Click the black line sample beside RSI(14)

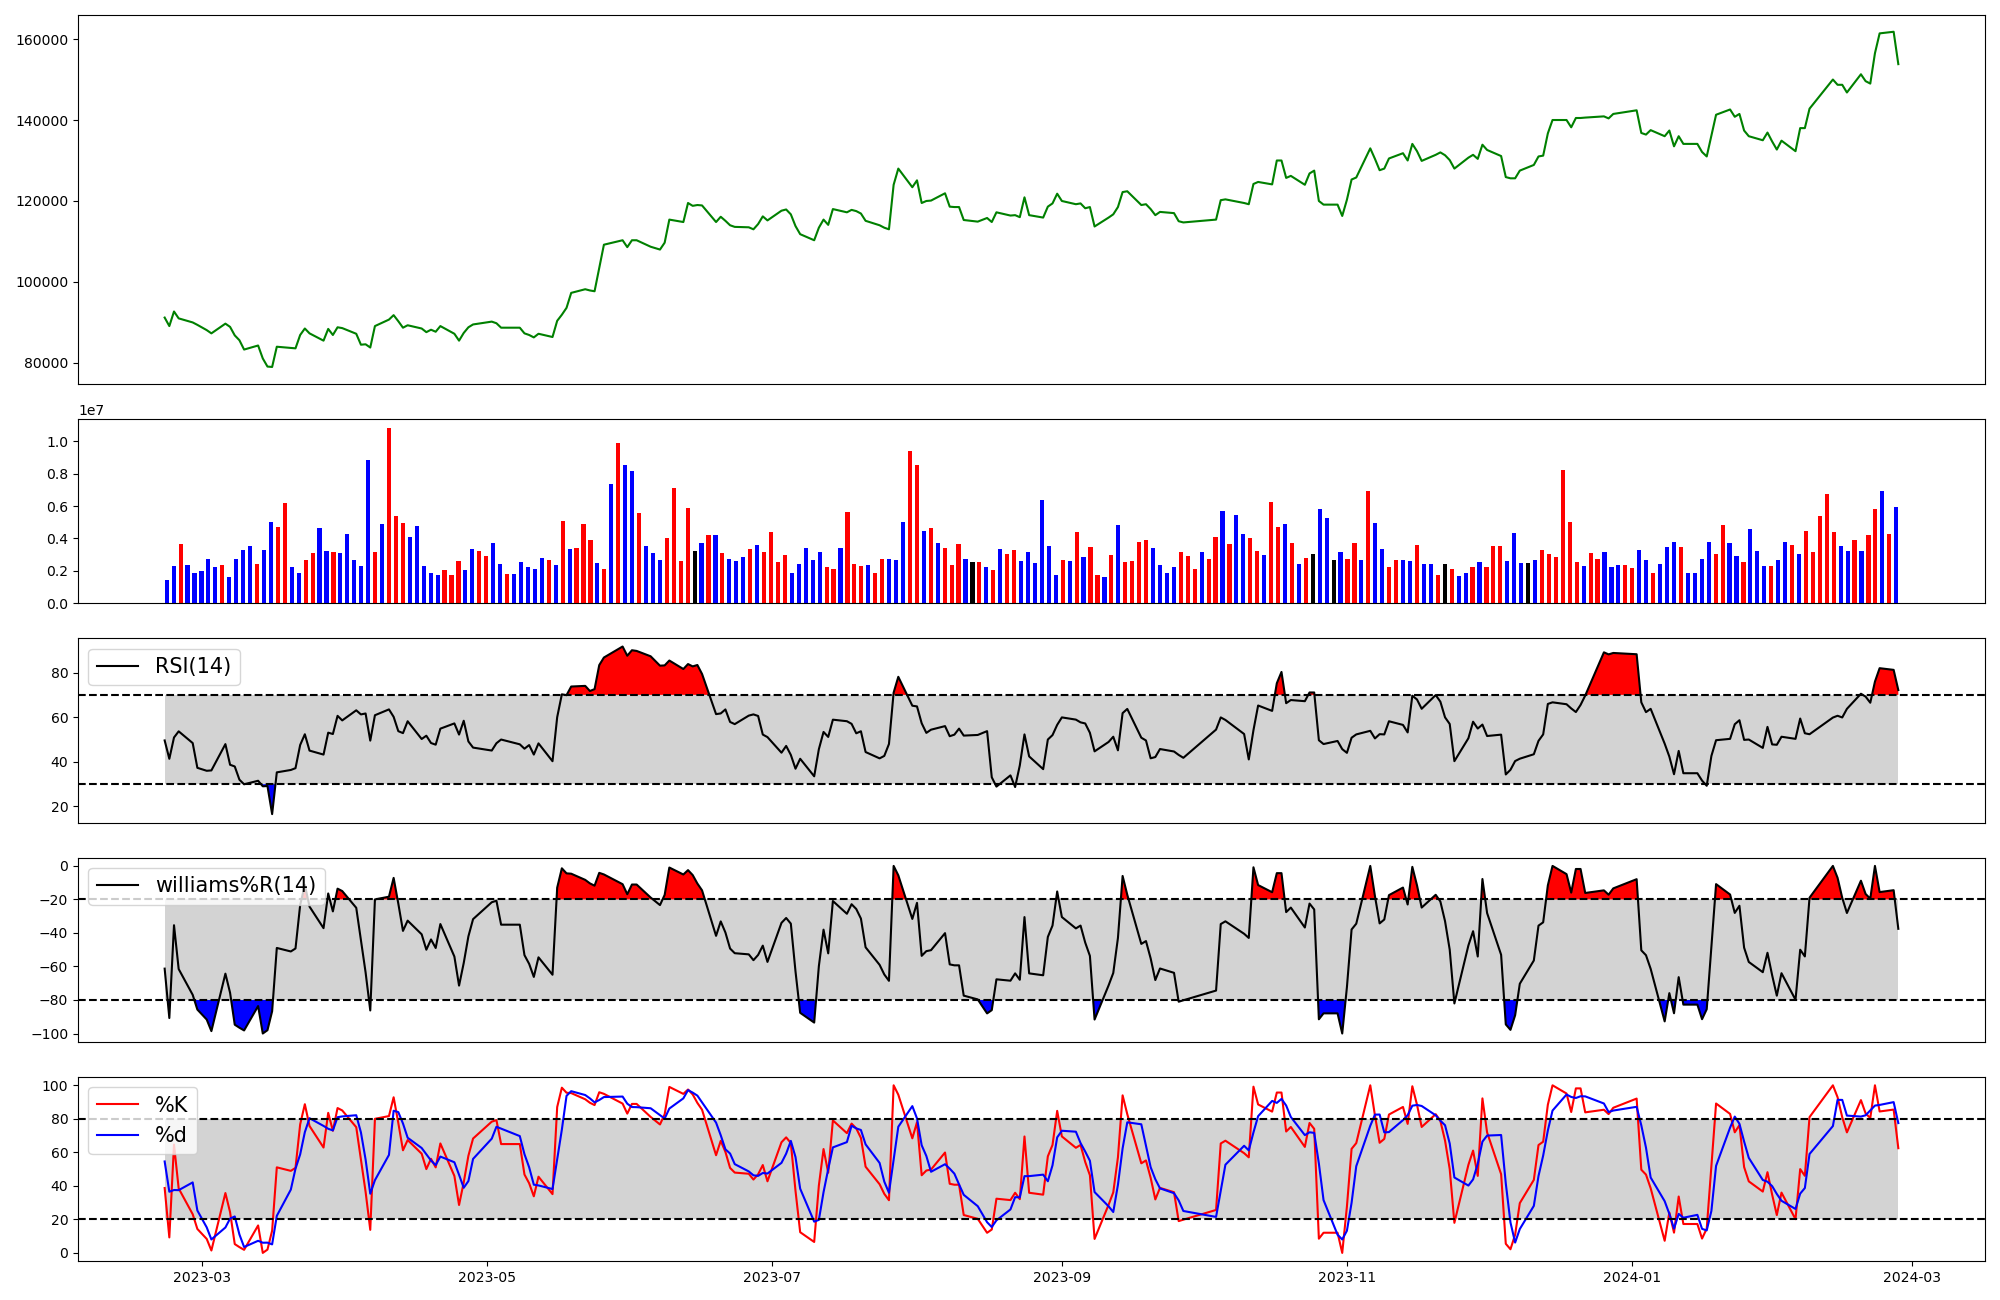pos(116,666)
